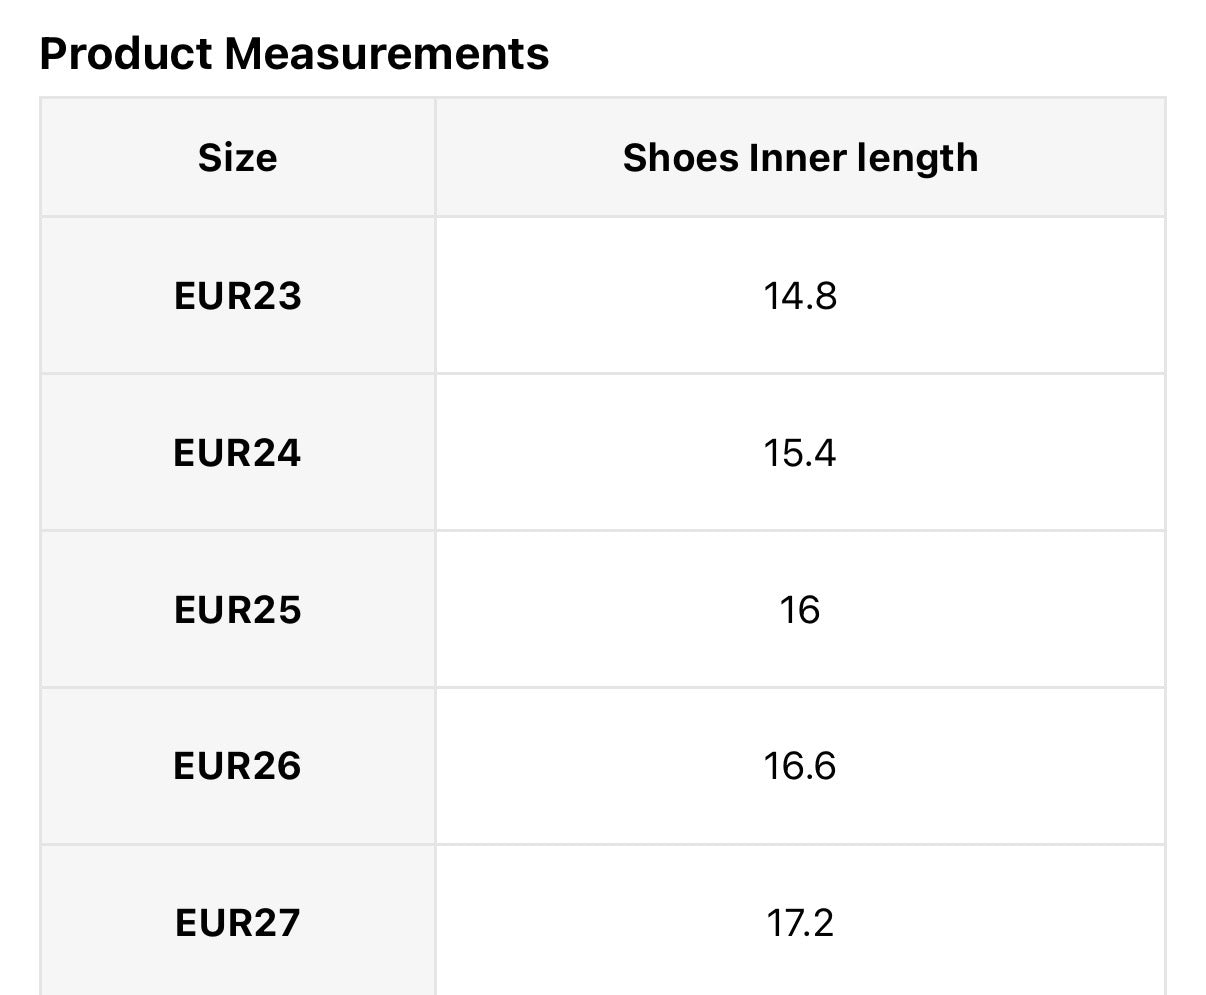This screenshot has width=1206, height=995.
Task: Select the EUR25 size cell
Action: (237, 610)
